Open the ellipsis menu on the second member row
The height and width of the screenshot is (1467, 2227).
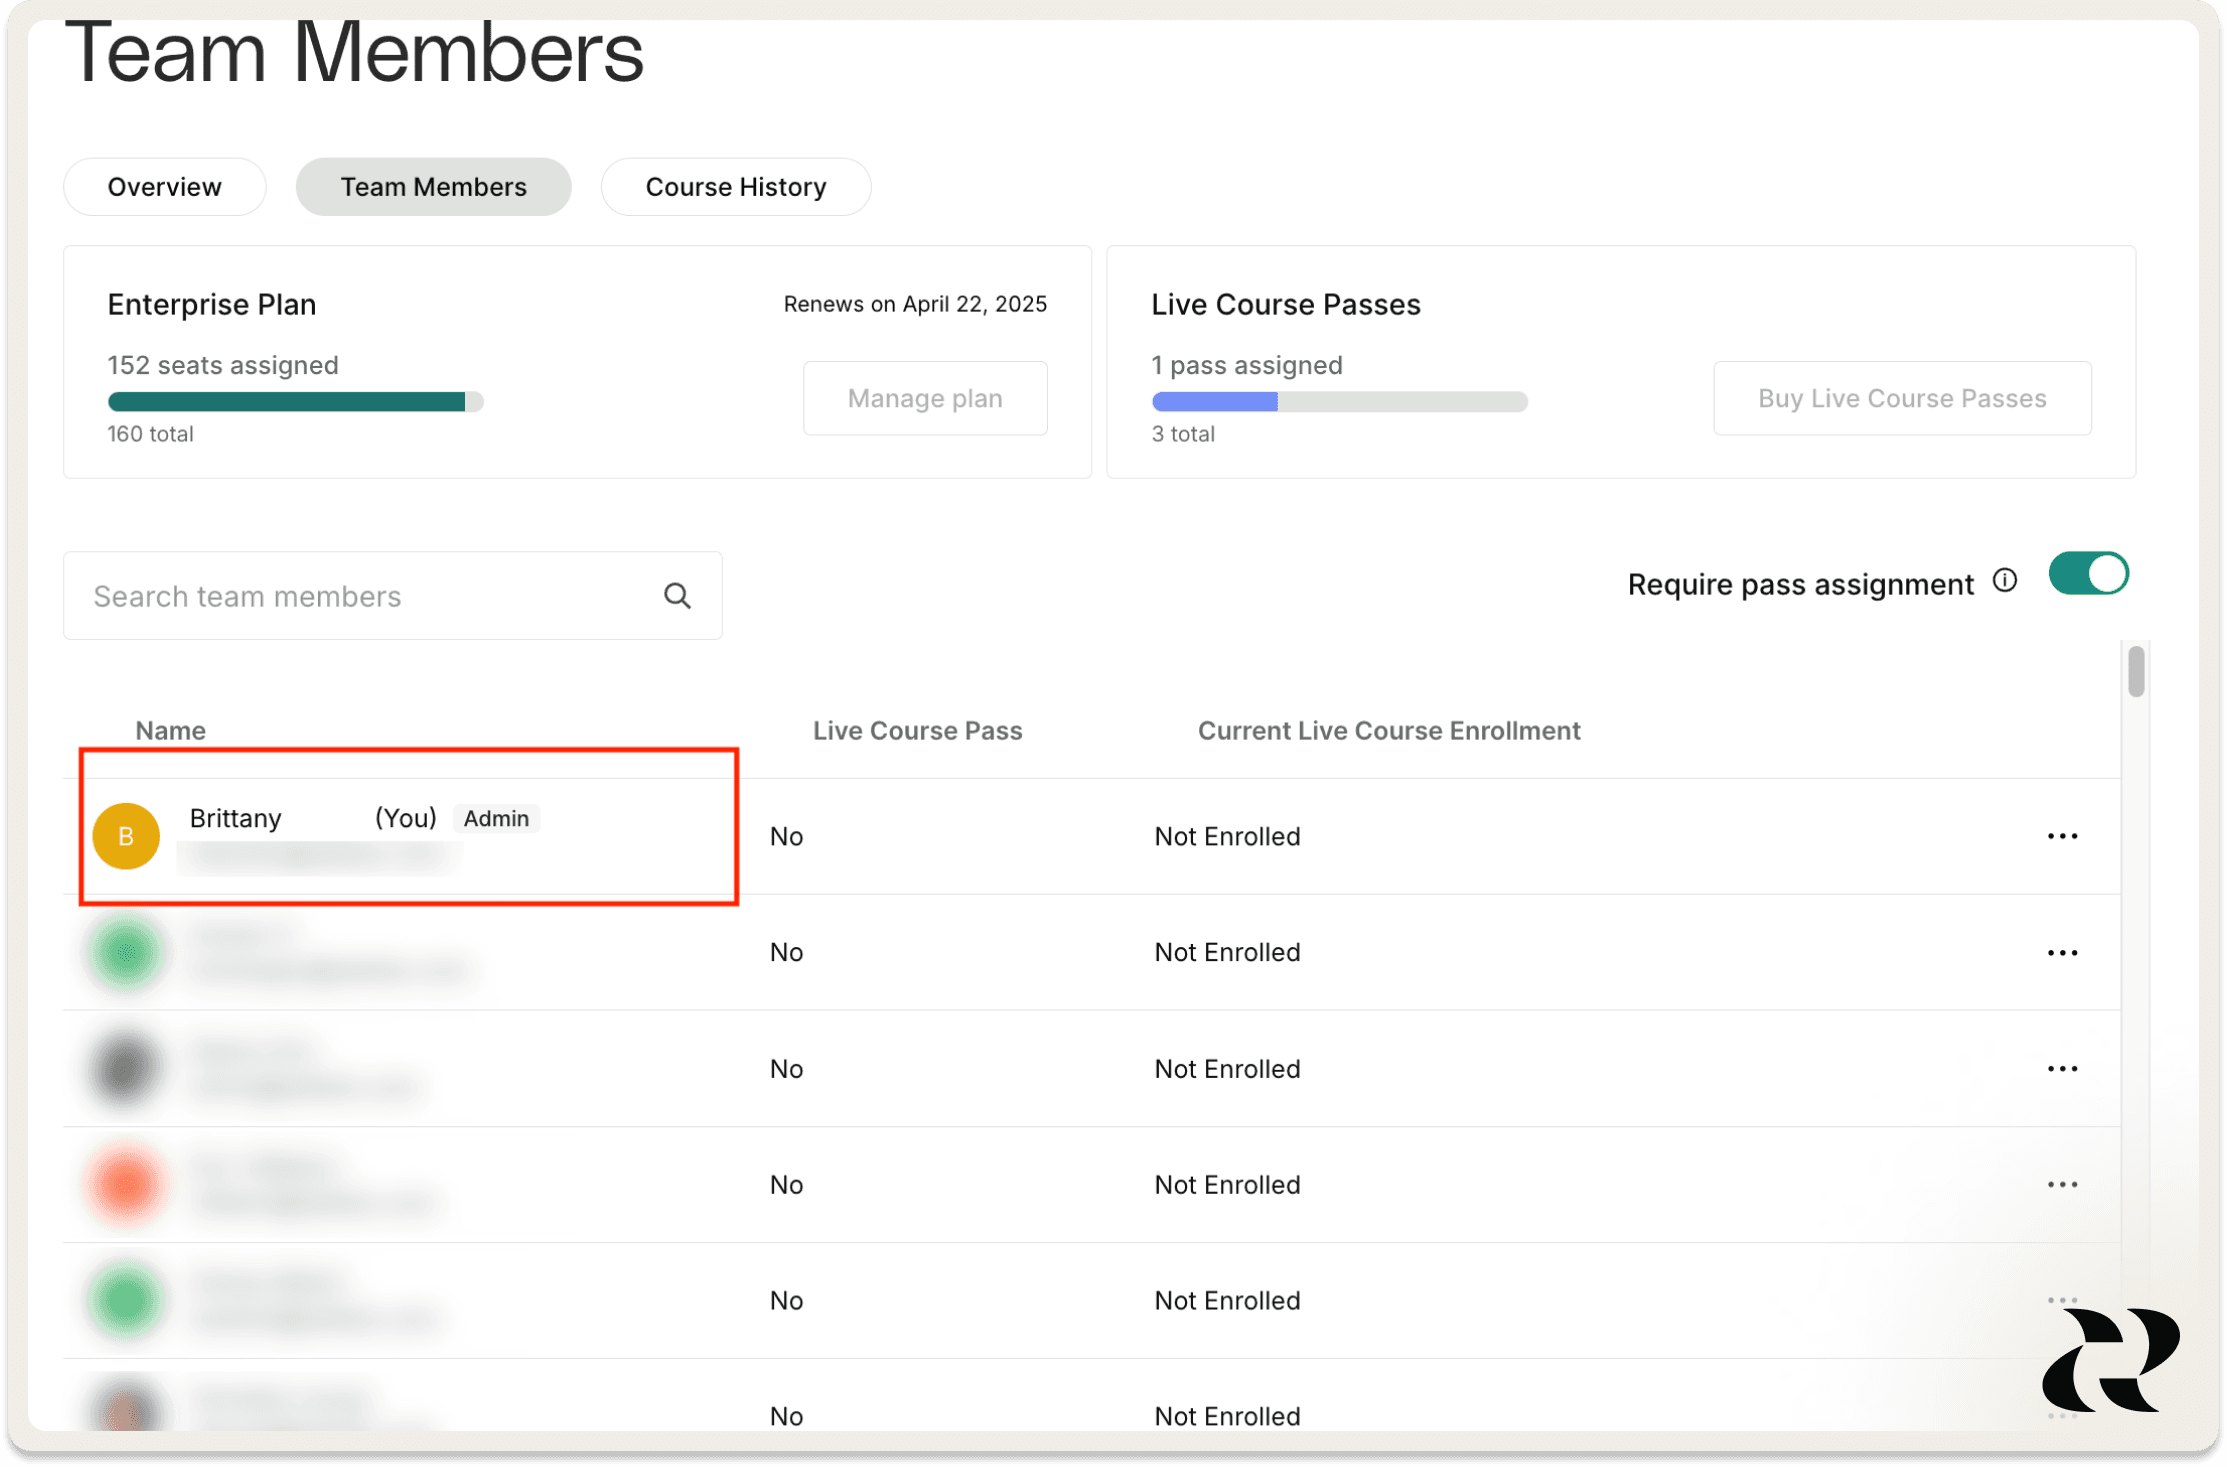coord(2063,952)
